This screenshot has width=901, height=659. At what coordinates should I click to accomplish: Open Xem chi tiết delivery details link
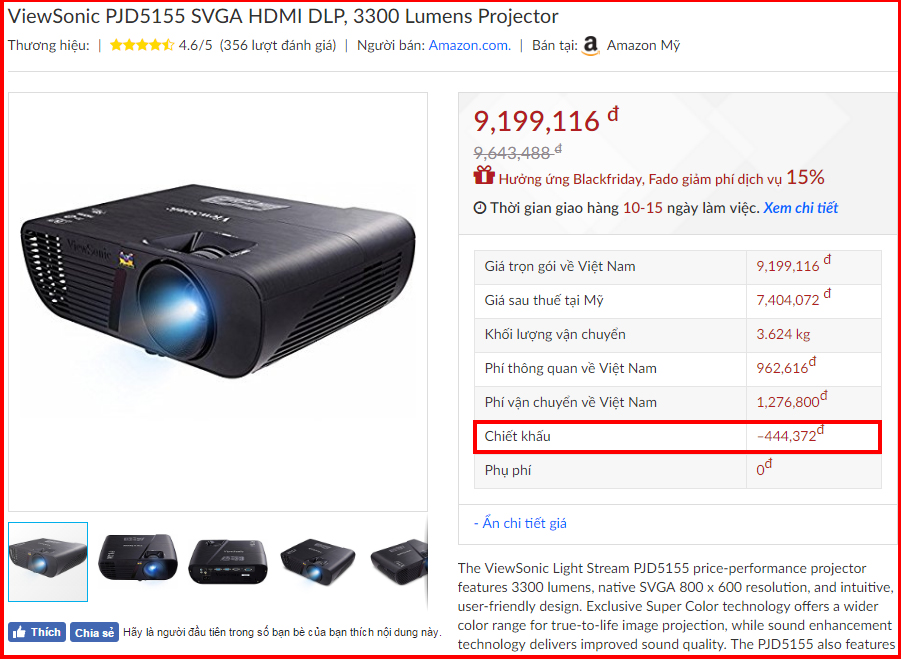[x=800, y=208]
